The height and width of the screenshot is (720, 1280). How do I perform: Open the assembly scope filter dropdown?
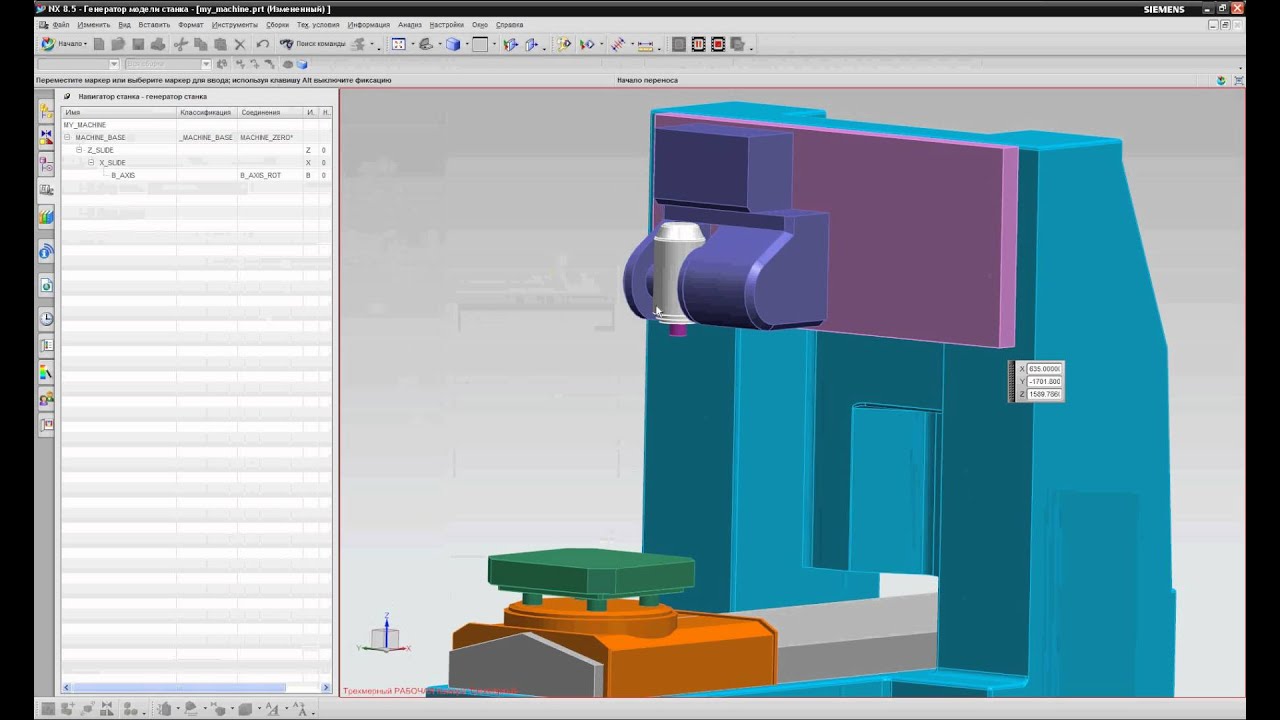pos(167,64)
